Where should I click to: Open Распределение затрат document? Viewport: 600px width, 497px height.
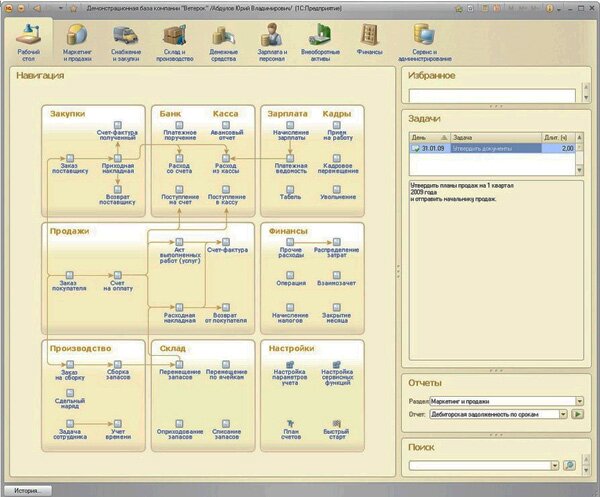(x=337, y=248)
